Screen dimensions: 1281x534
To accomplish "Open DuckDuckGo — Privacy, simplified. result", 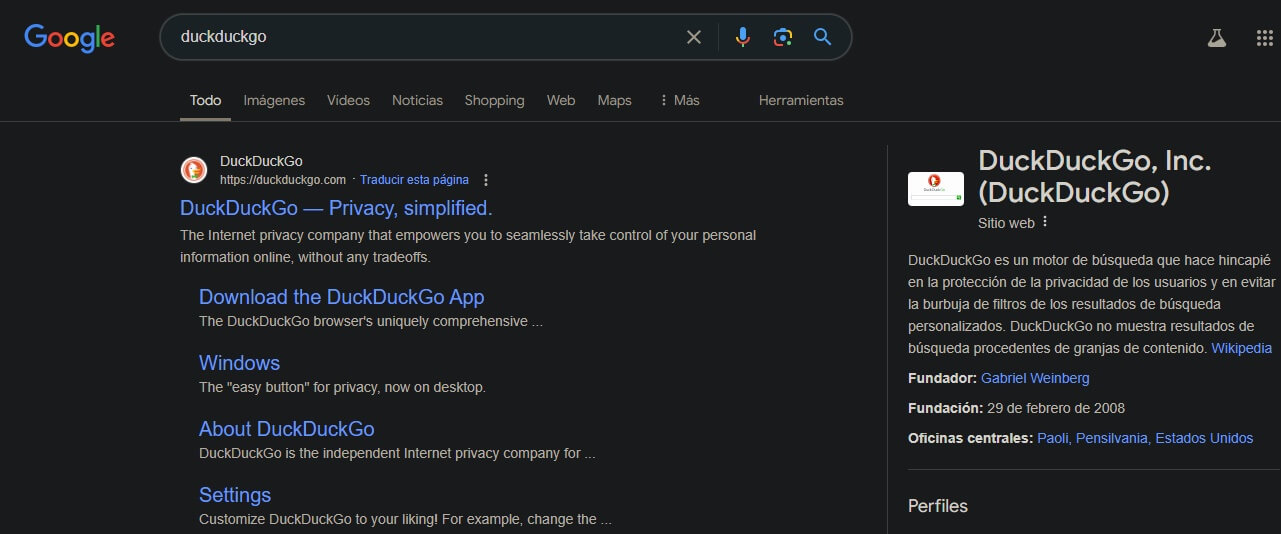I will click(336, 208).
